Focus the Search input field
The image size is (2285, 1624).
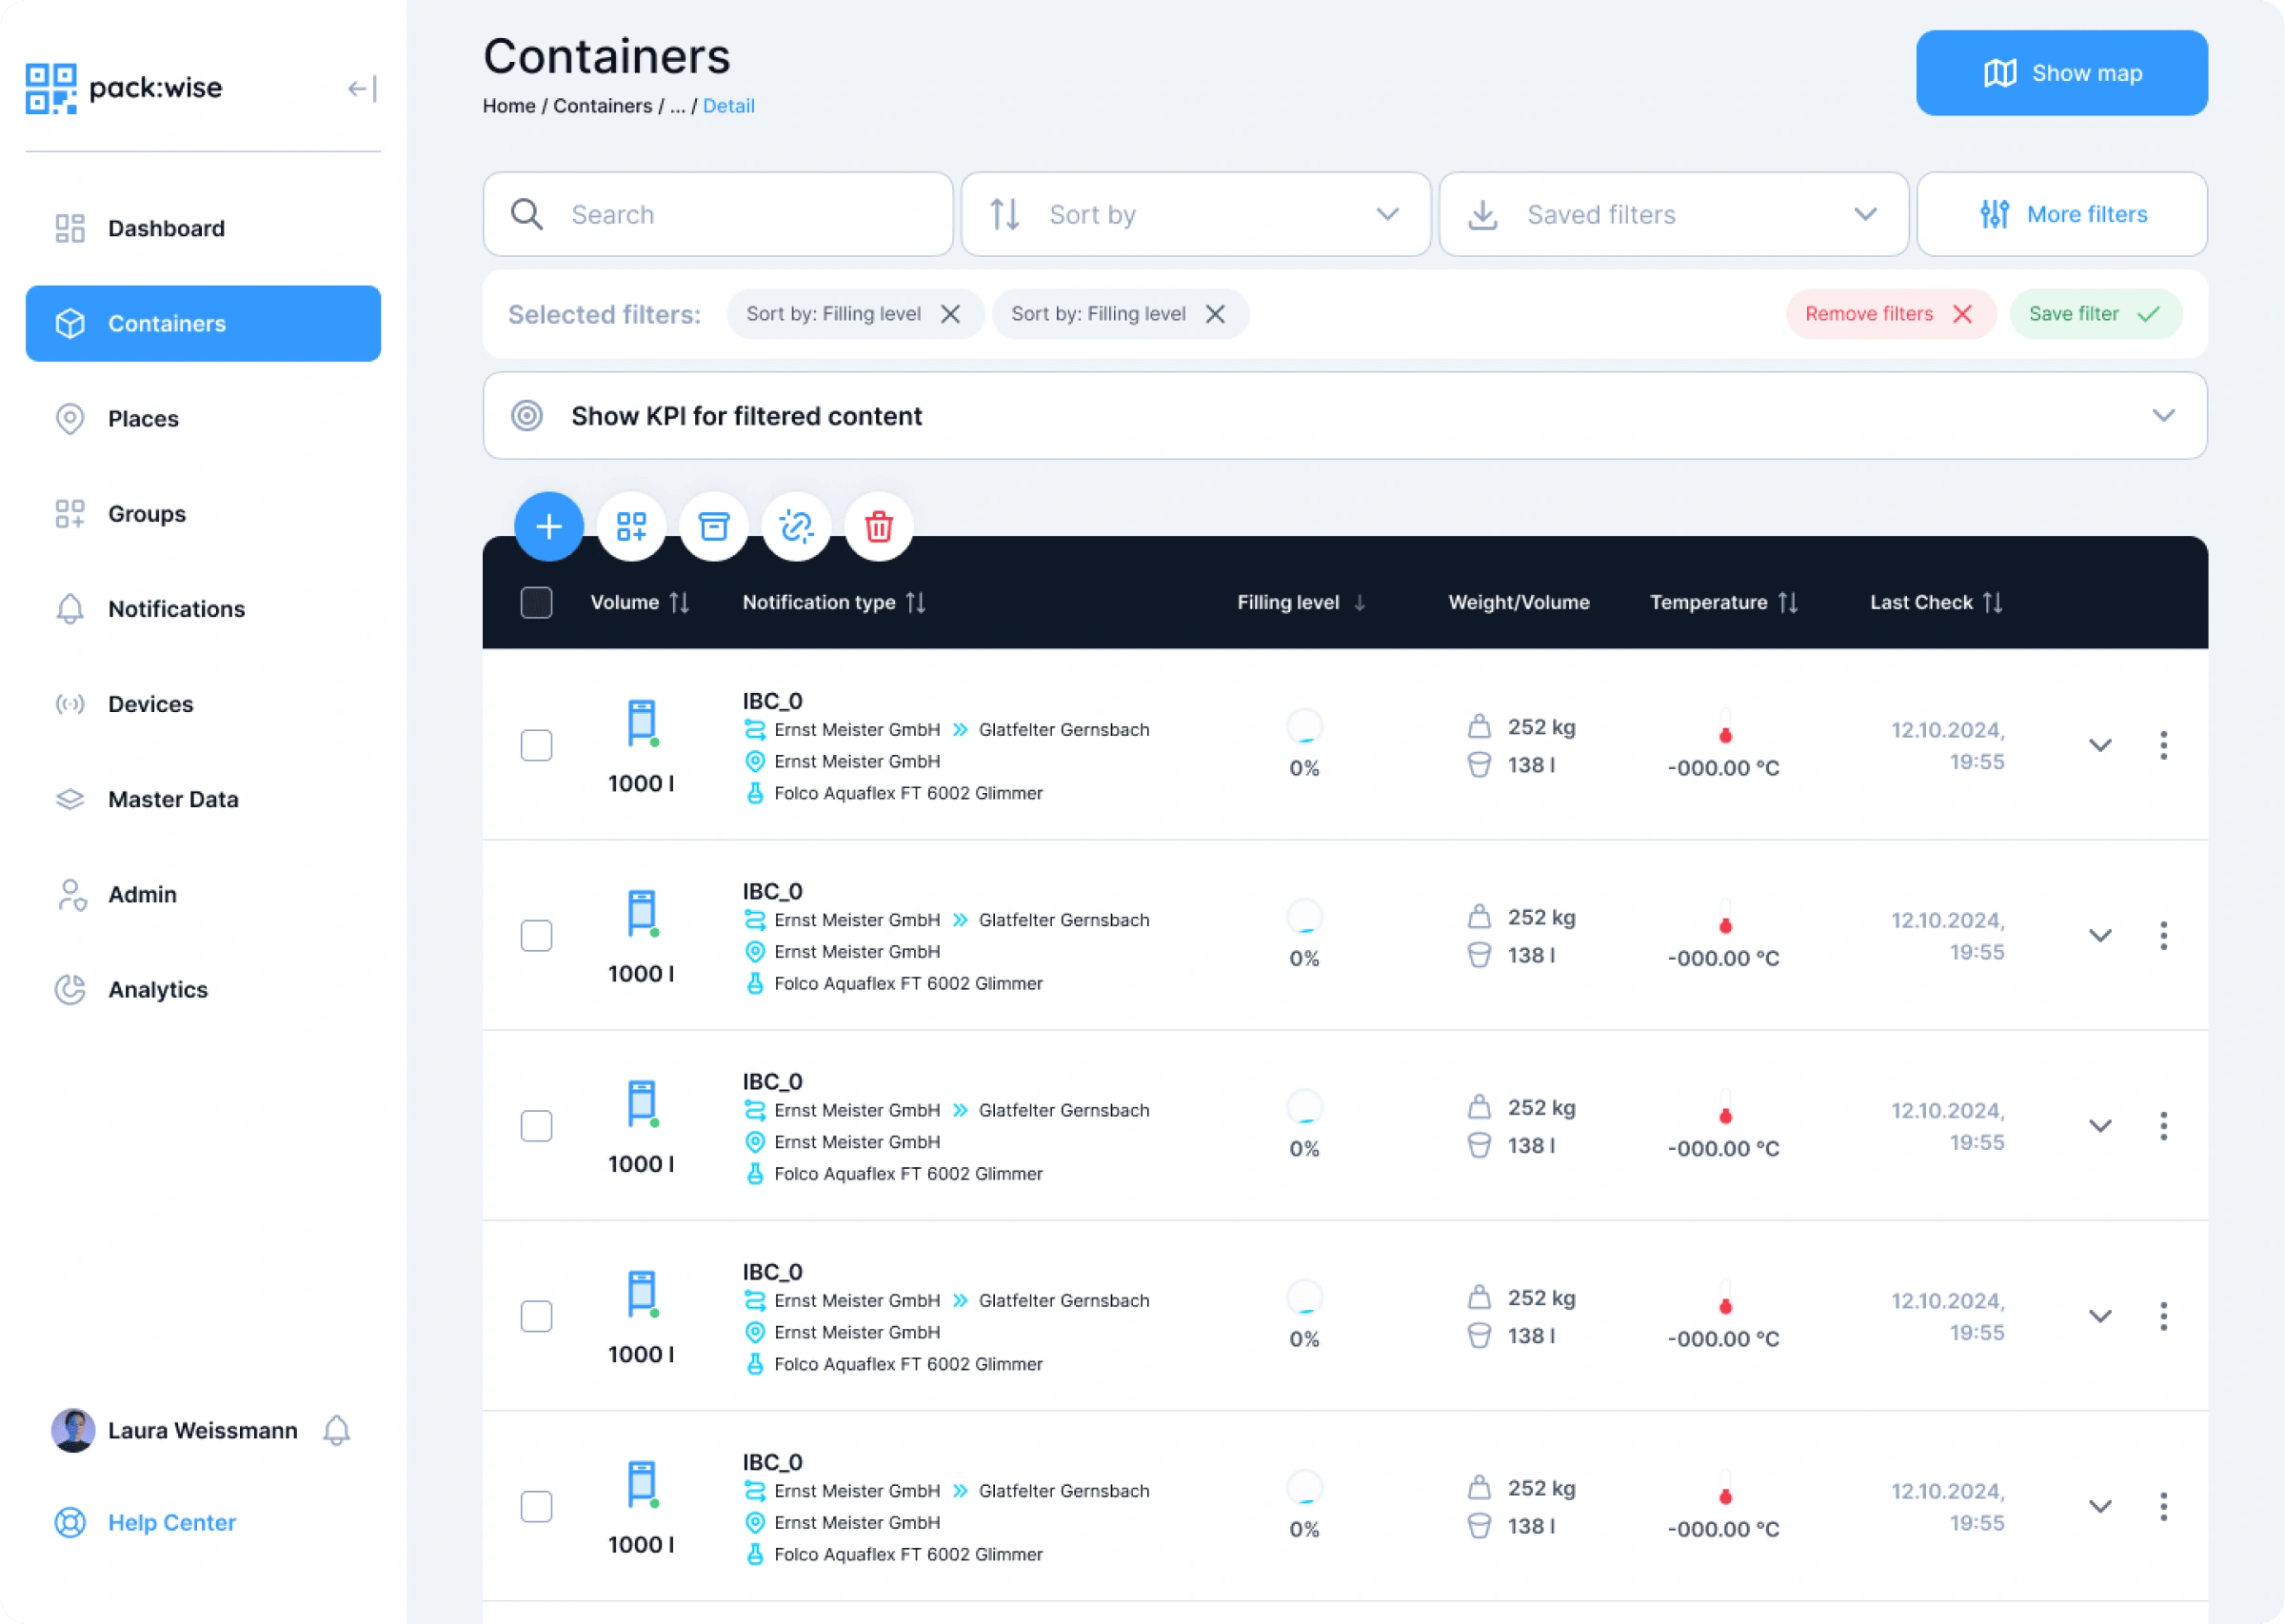(718, 214)
